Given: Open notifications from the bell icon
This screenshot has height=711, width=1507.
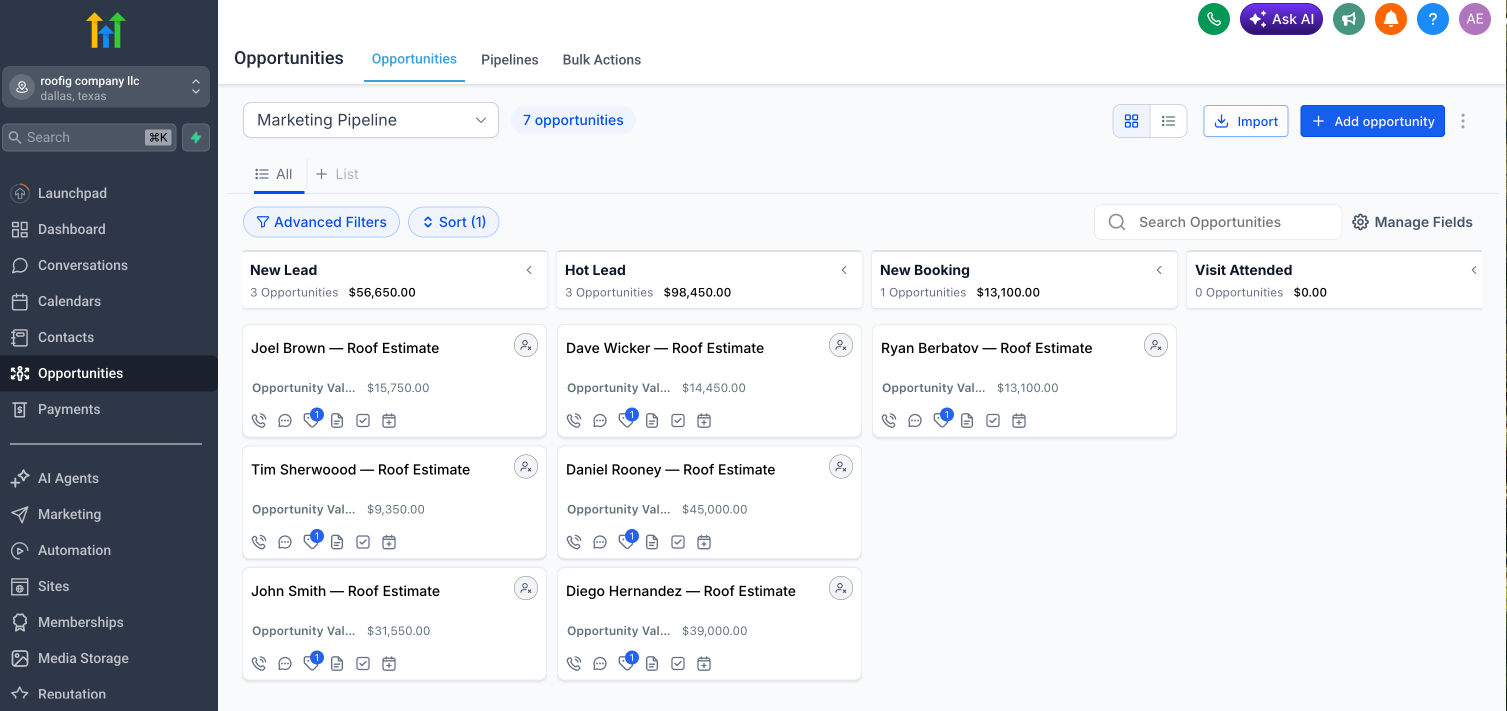Looking at the screenshot, I should [1390, 19].
